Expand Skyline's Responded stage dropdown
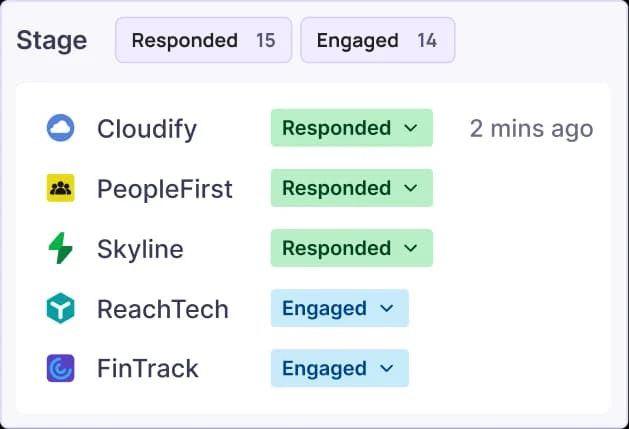629x429 pixels. pyautogui.click(x=351, y=248)
